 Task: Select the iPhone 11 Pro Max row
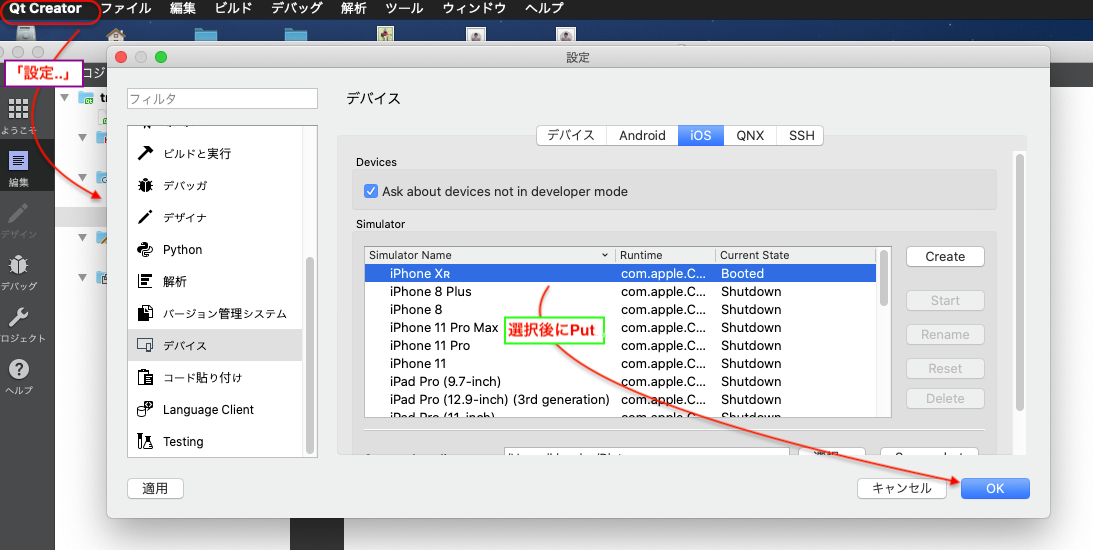[x=620, y=328]
